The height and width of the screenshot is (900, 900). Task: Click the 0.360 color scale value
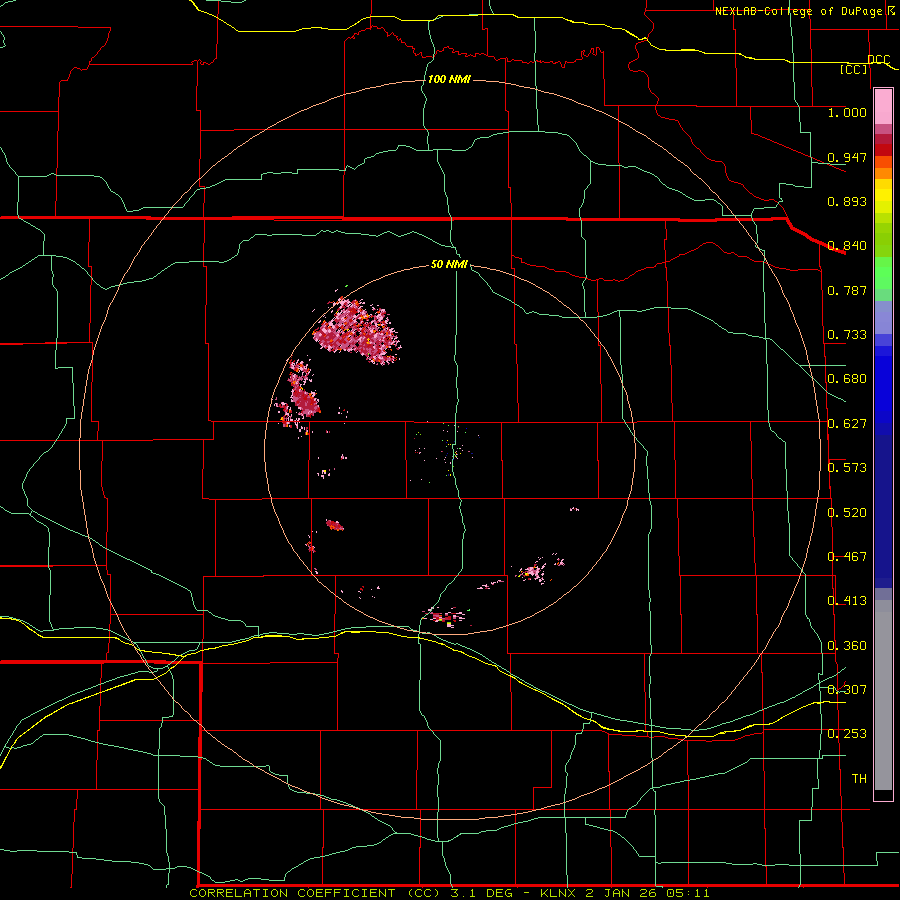847,646
